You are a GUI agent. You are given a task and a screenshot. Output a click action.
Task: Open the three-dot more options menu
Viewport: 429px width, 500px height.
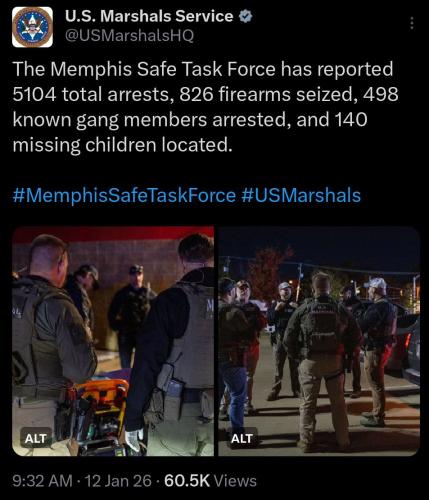tap(412, 23)
